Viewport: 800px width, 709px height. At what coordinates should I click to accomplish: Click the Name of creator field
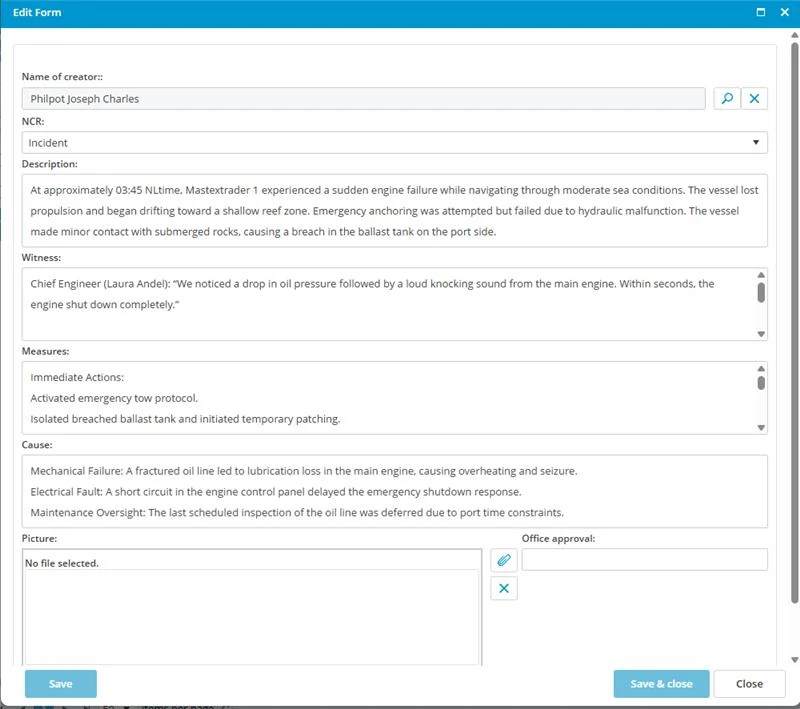coord(363,99)
